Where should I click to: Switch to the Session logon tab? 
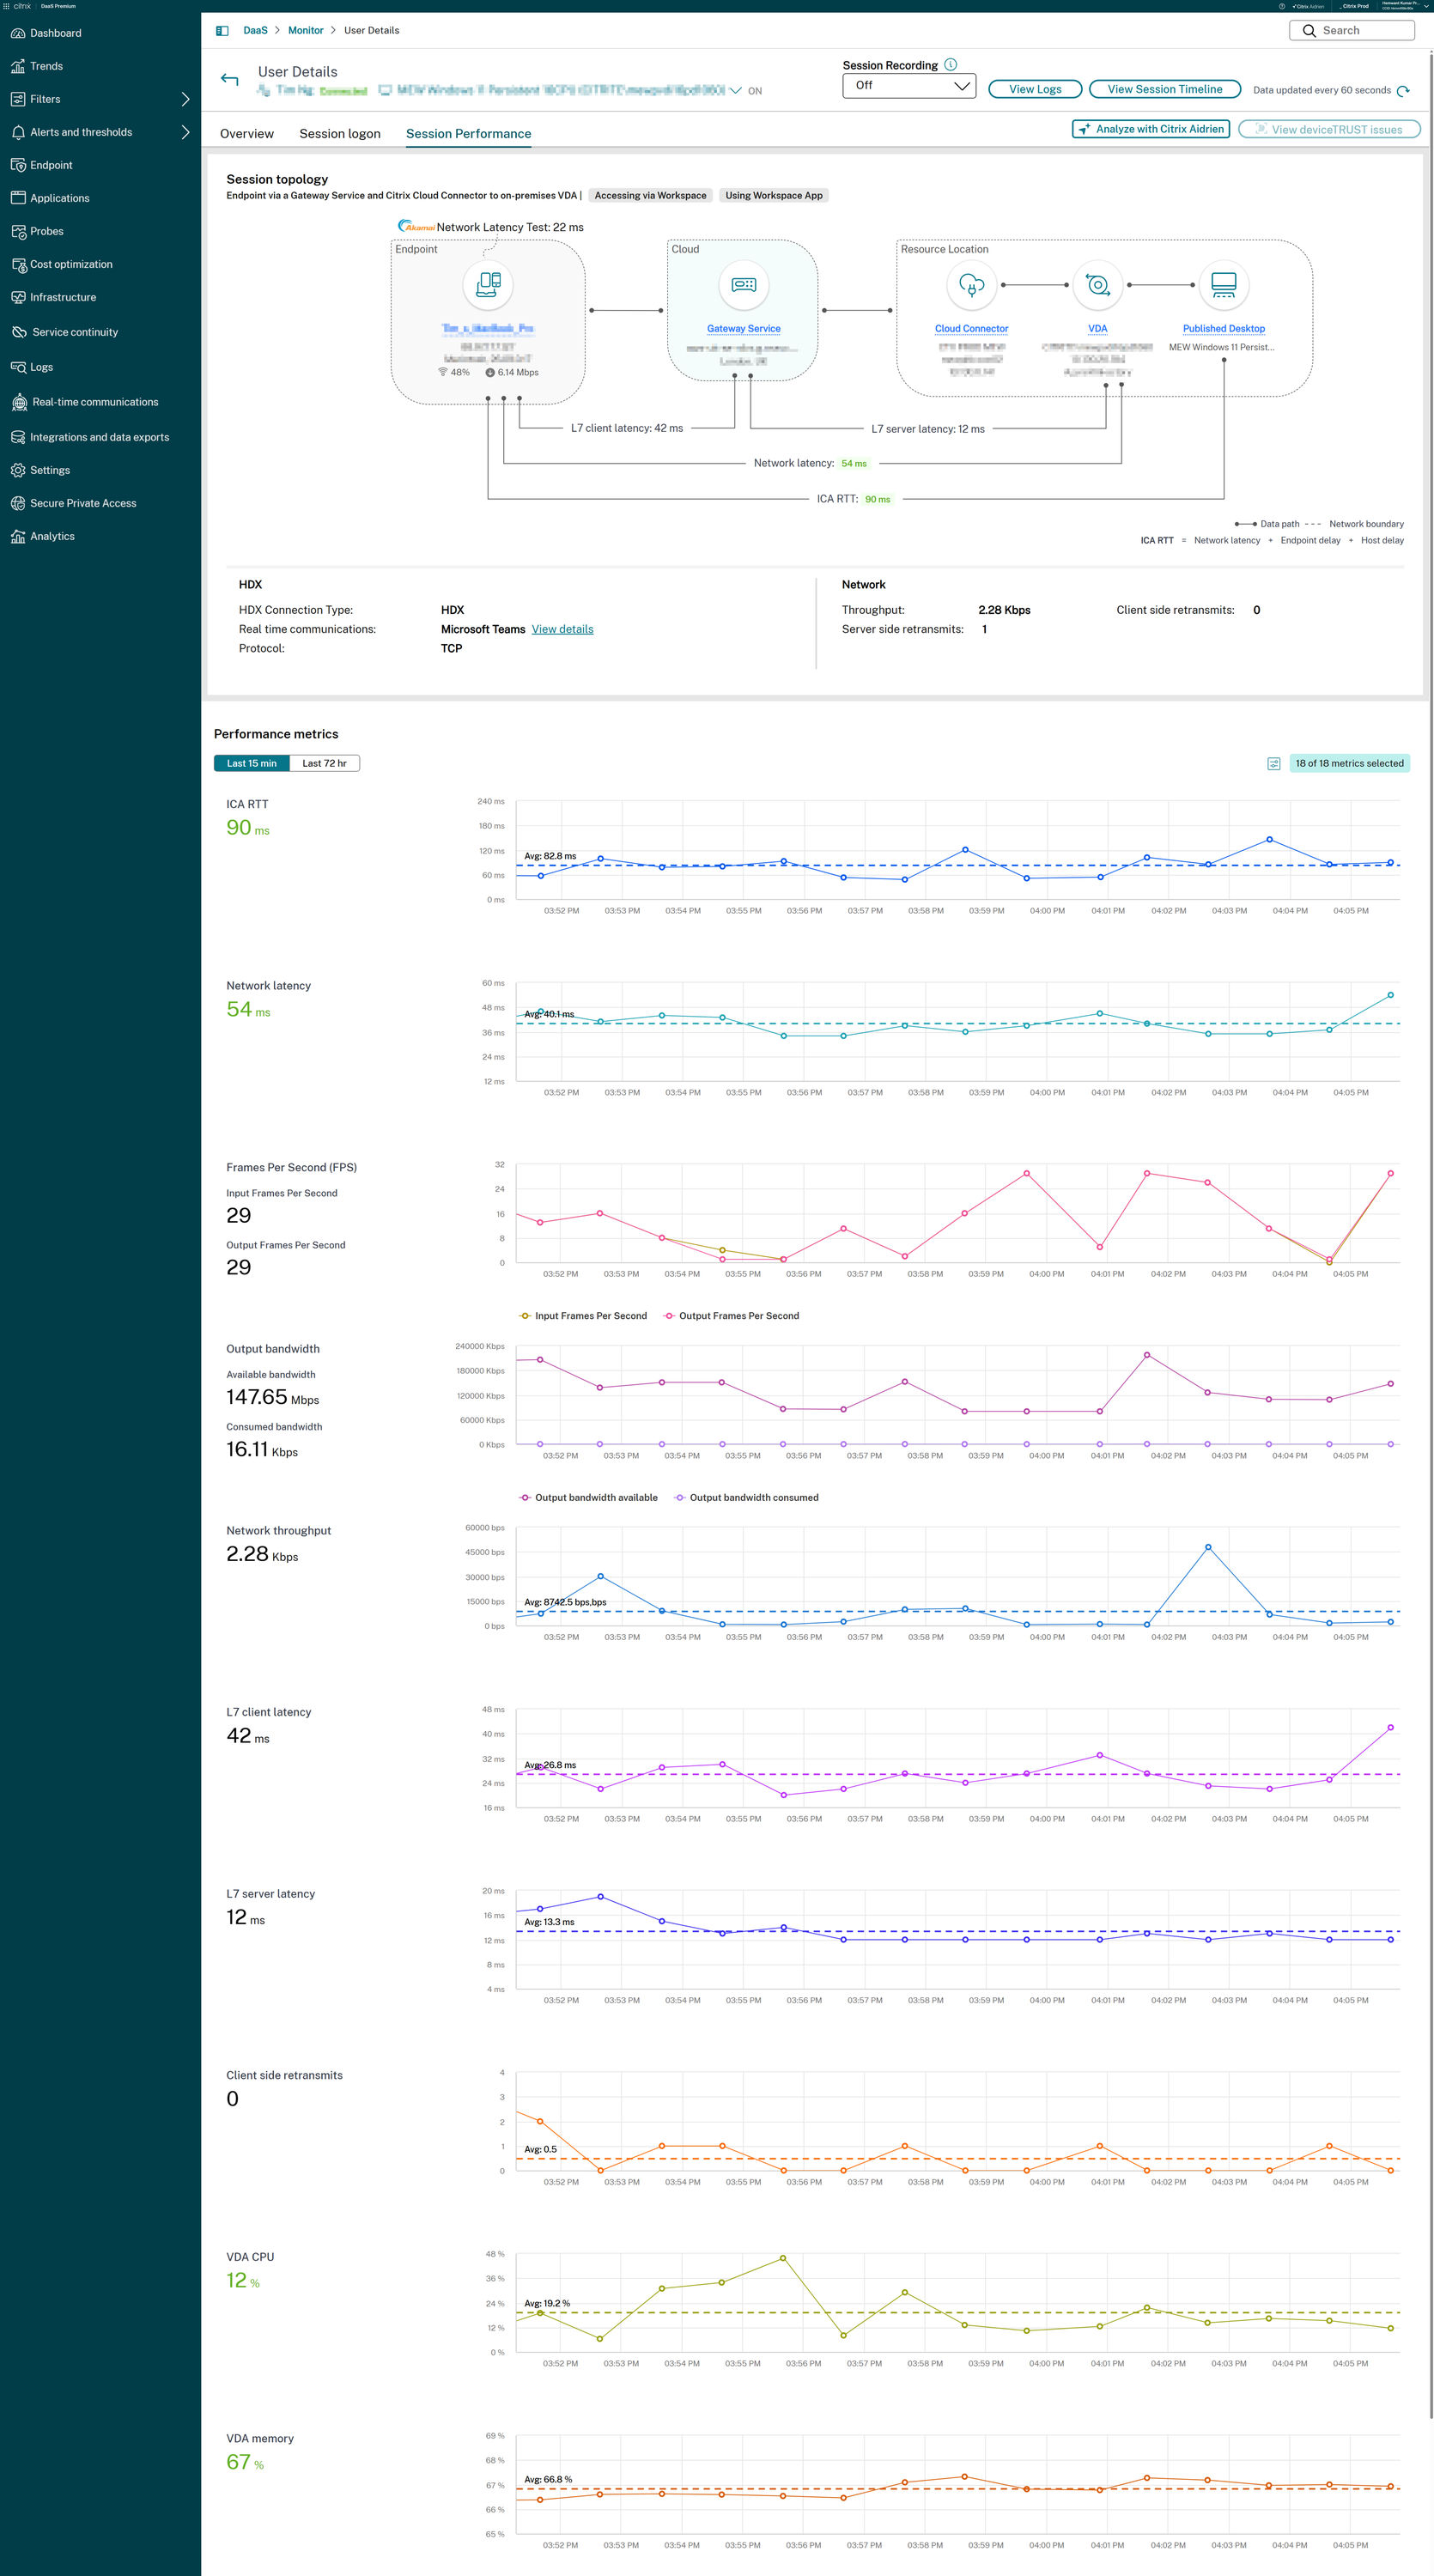pyautogui.click(x=340, y=134)
